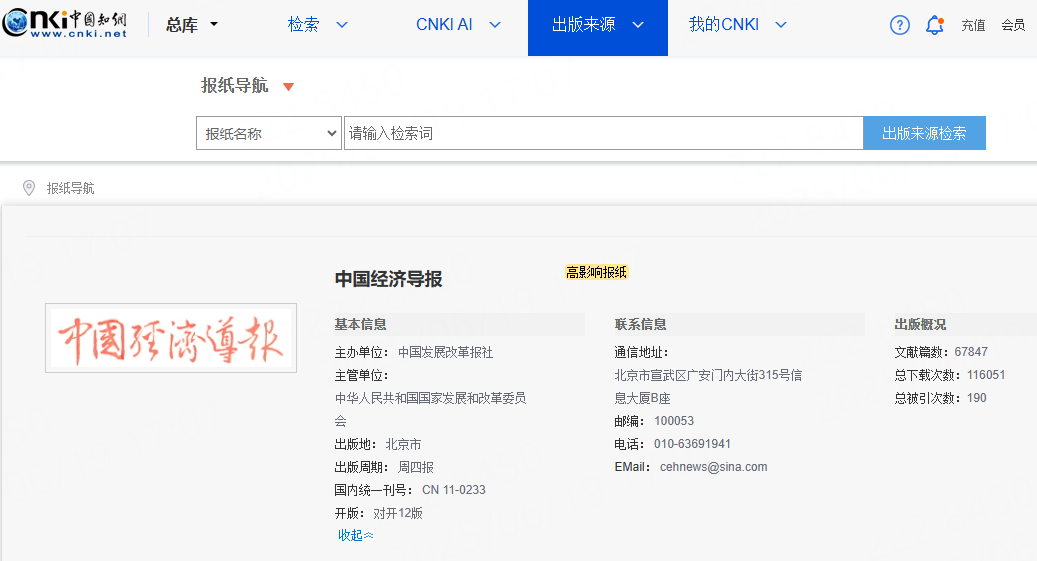Open the 报纸名称 search field dropdown
Viewport: 1037px width, 561px height.
click(269, 133)
